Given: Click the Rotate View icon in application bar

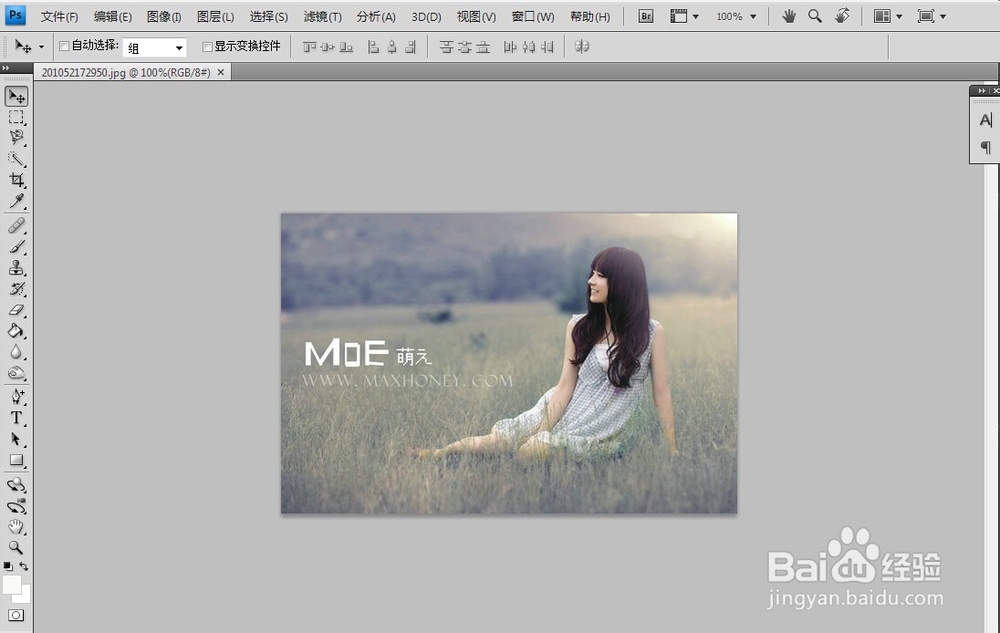Looking at the screenshot, I should (842, 16).
